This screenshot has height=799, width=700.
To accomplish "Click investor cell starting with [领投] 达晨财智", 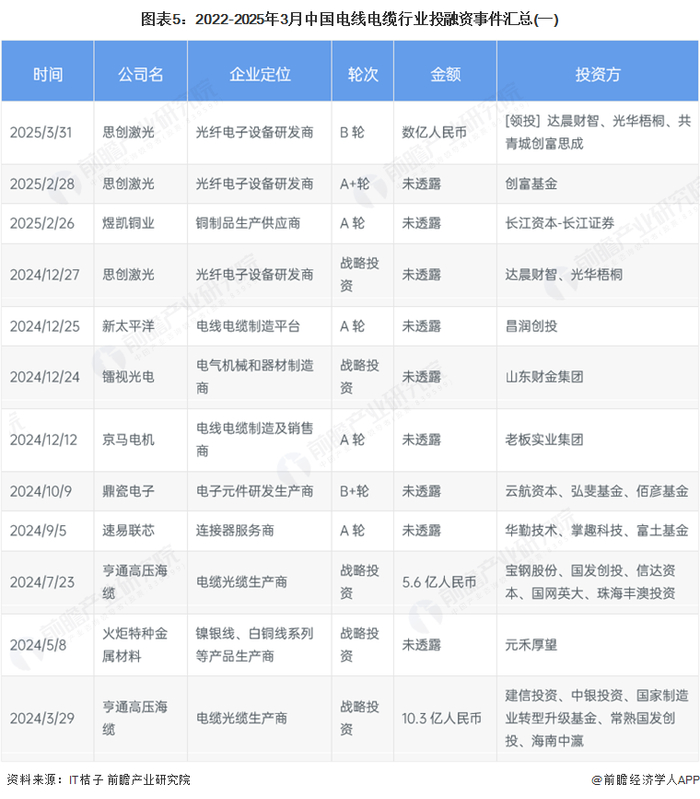I will [x=598, y=132].
